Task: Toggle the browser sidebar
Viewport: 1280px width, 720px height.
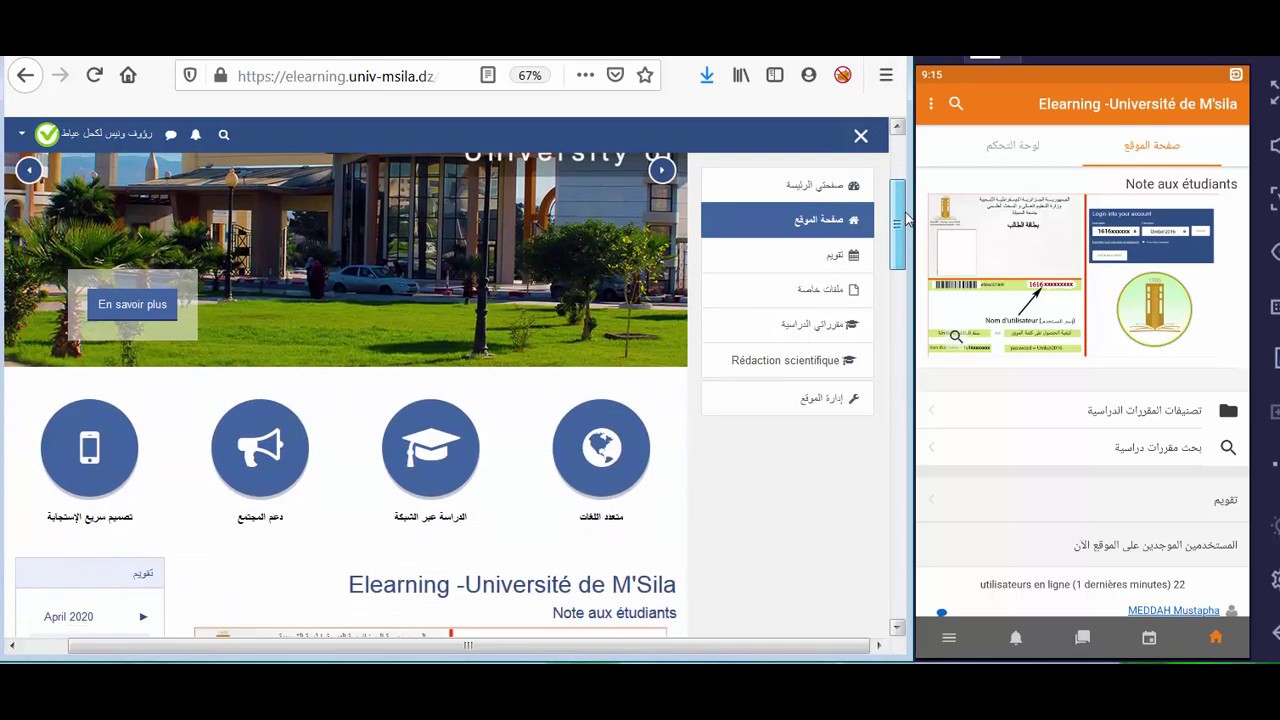Action: click(775, 75)
